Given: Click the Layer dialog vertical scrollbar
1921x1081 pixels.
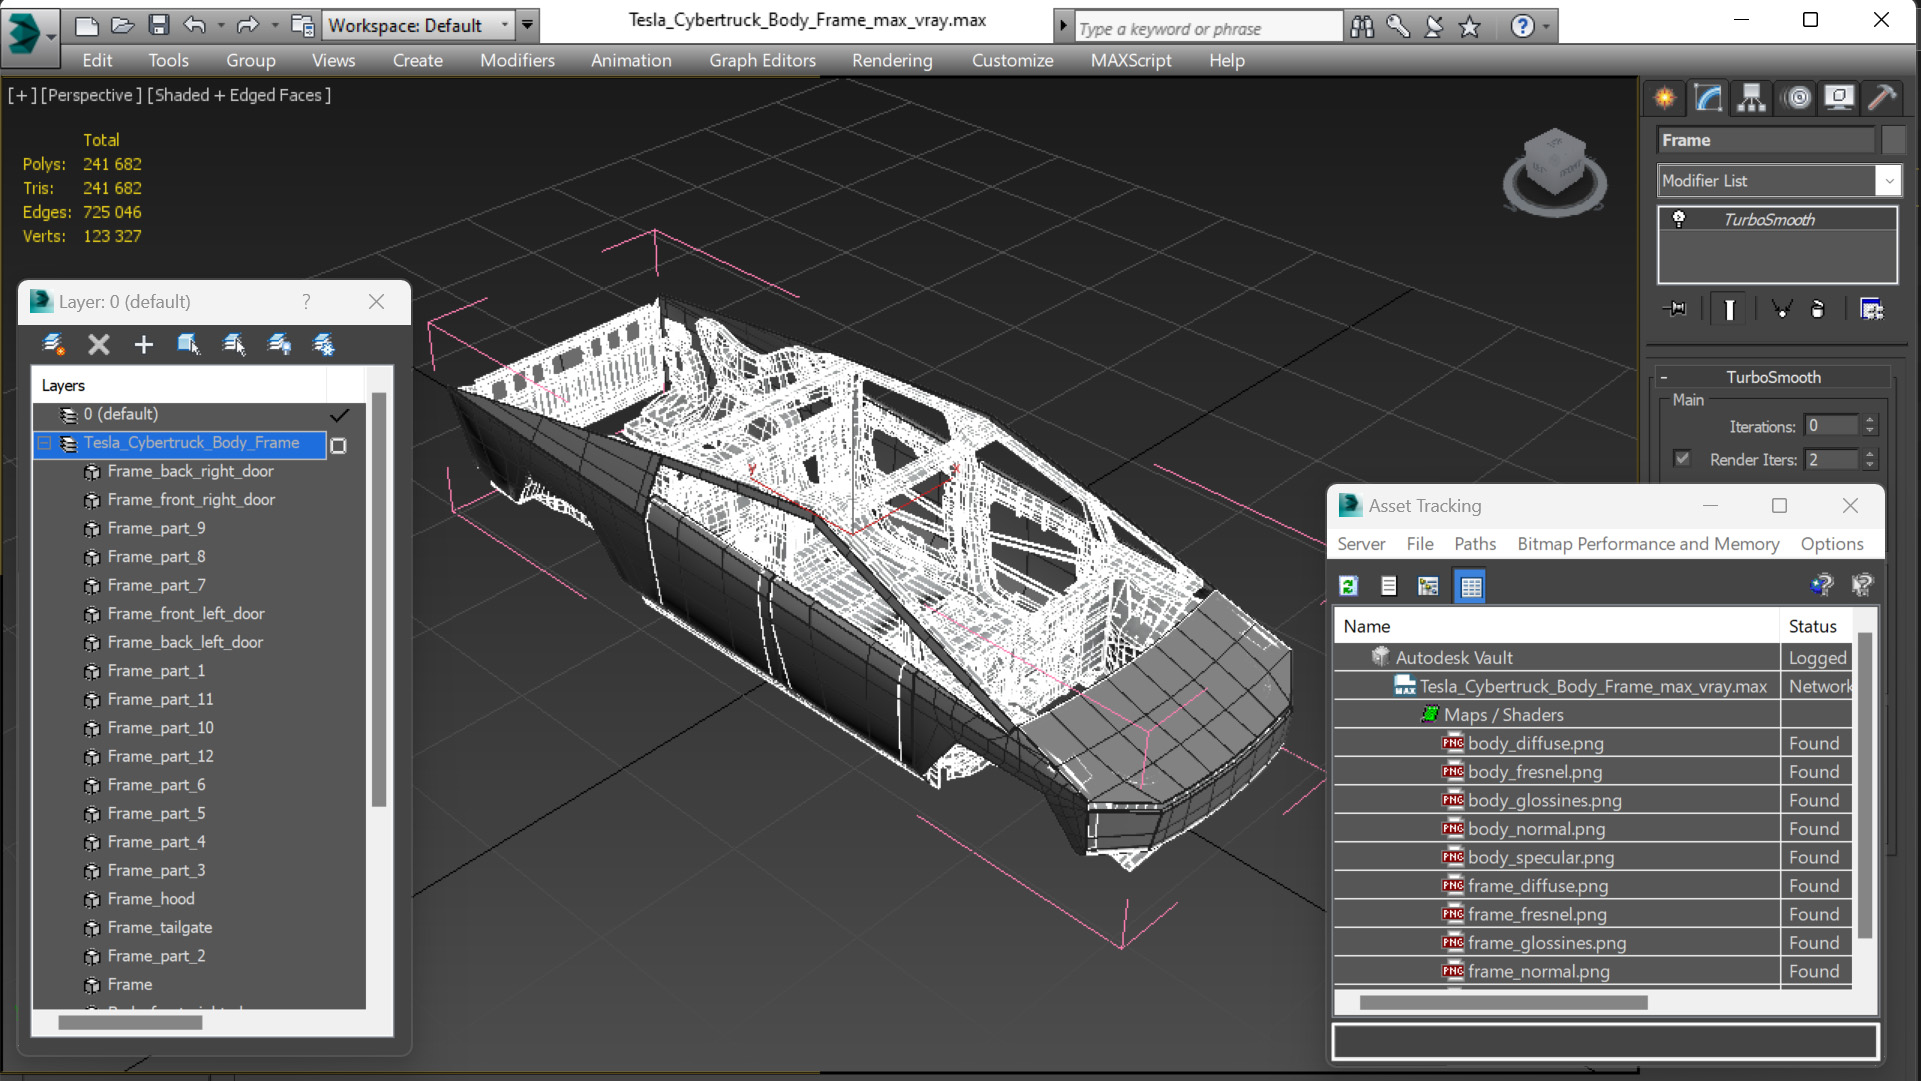Looking at the screenshot, I should (x=379, y=600).
